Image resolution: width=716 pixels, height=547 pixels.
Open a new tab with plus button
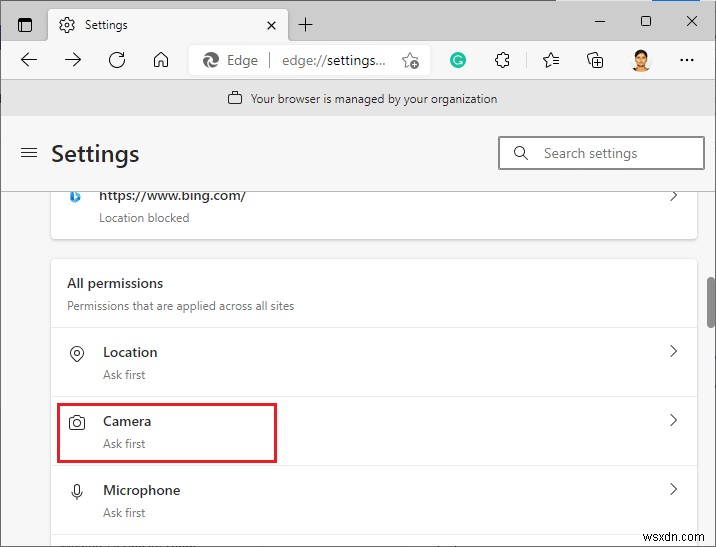click(306, 24)
